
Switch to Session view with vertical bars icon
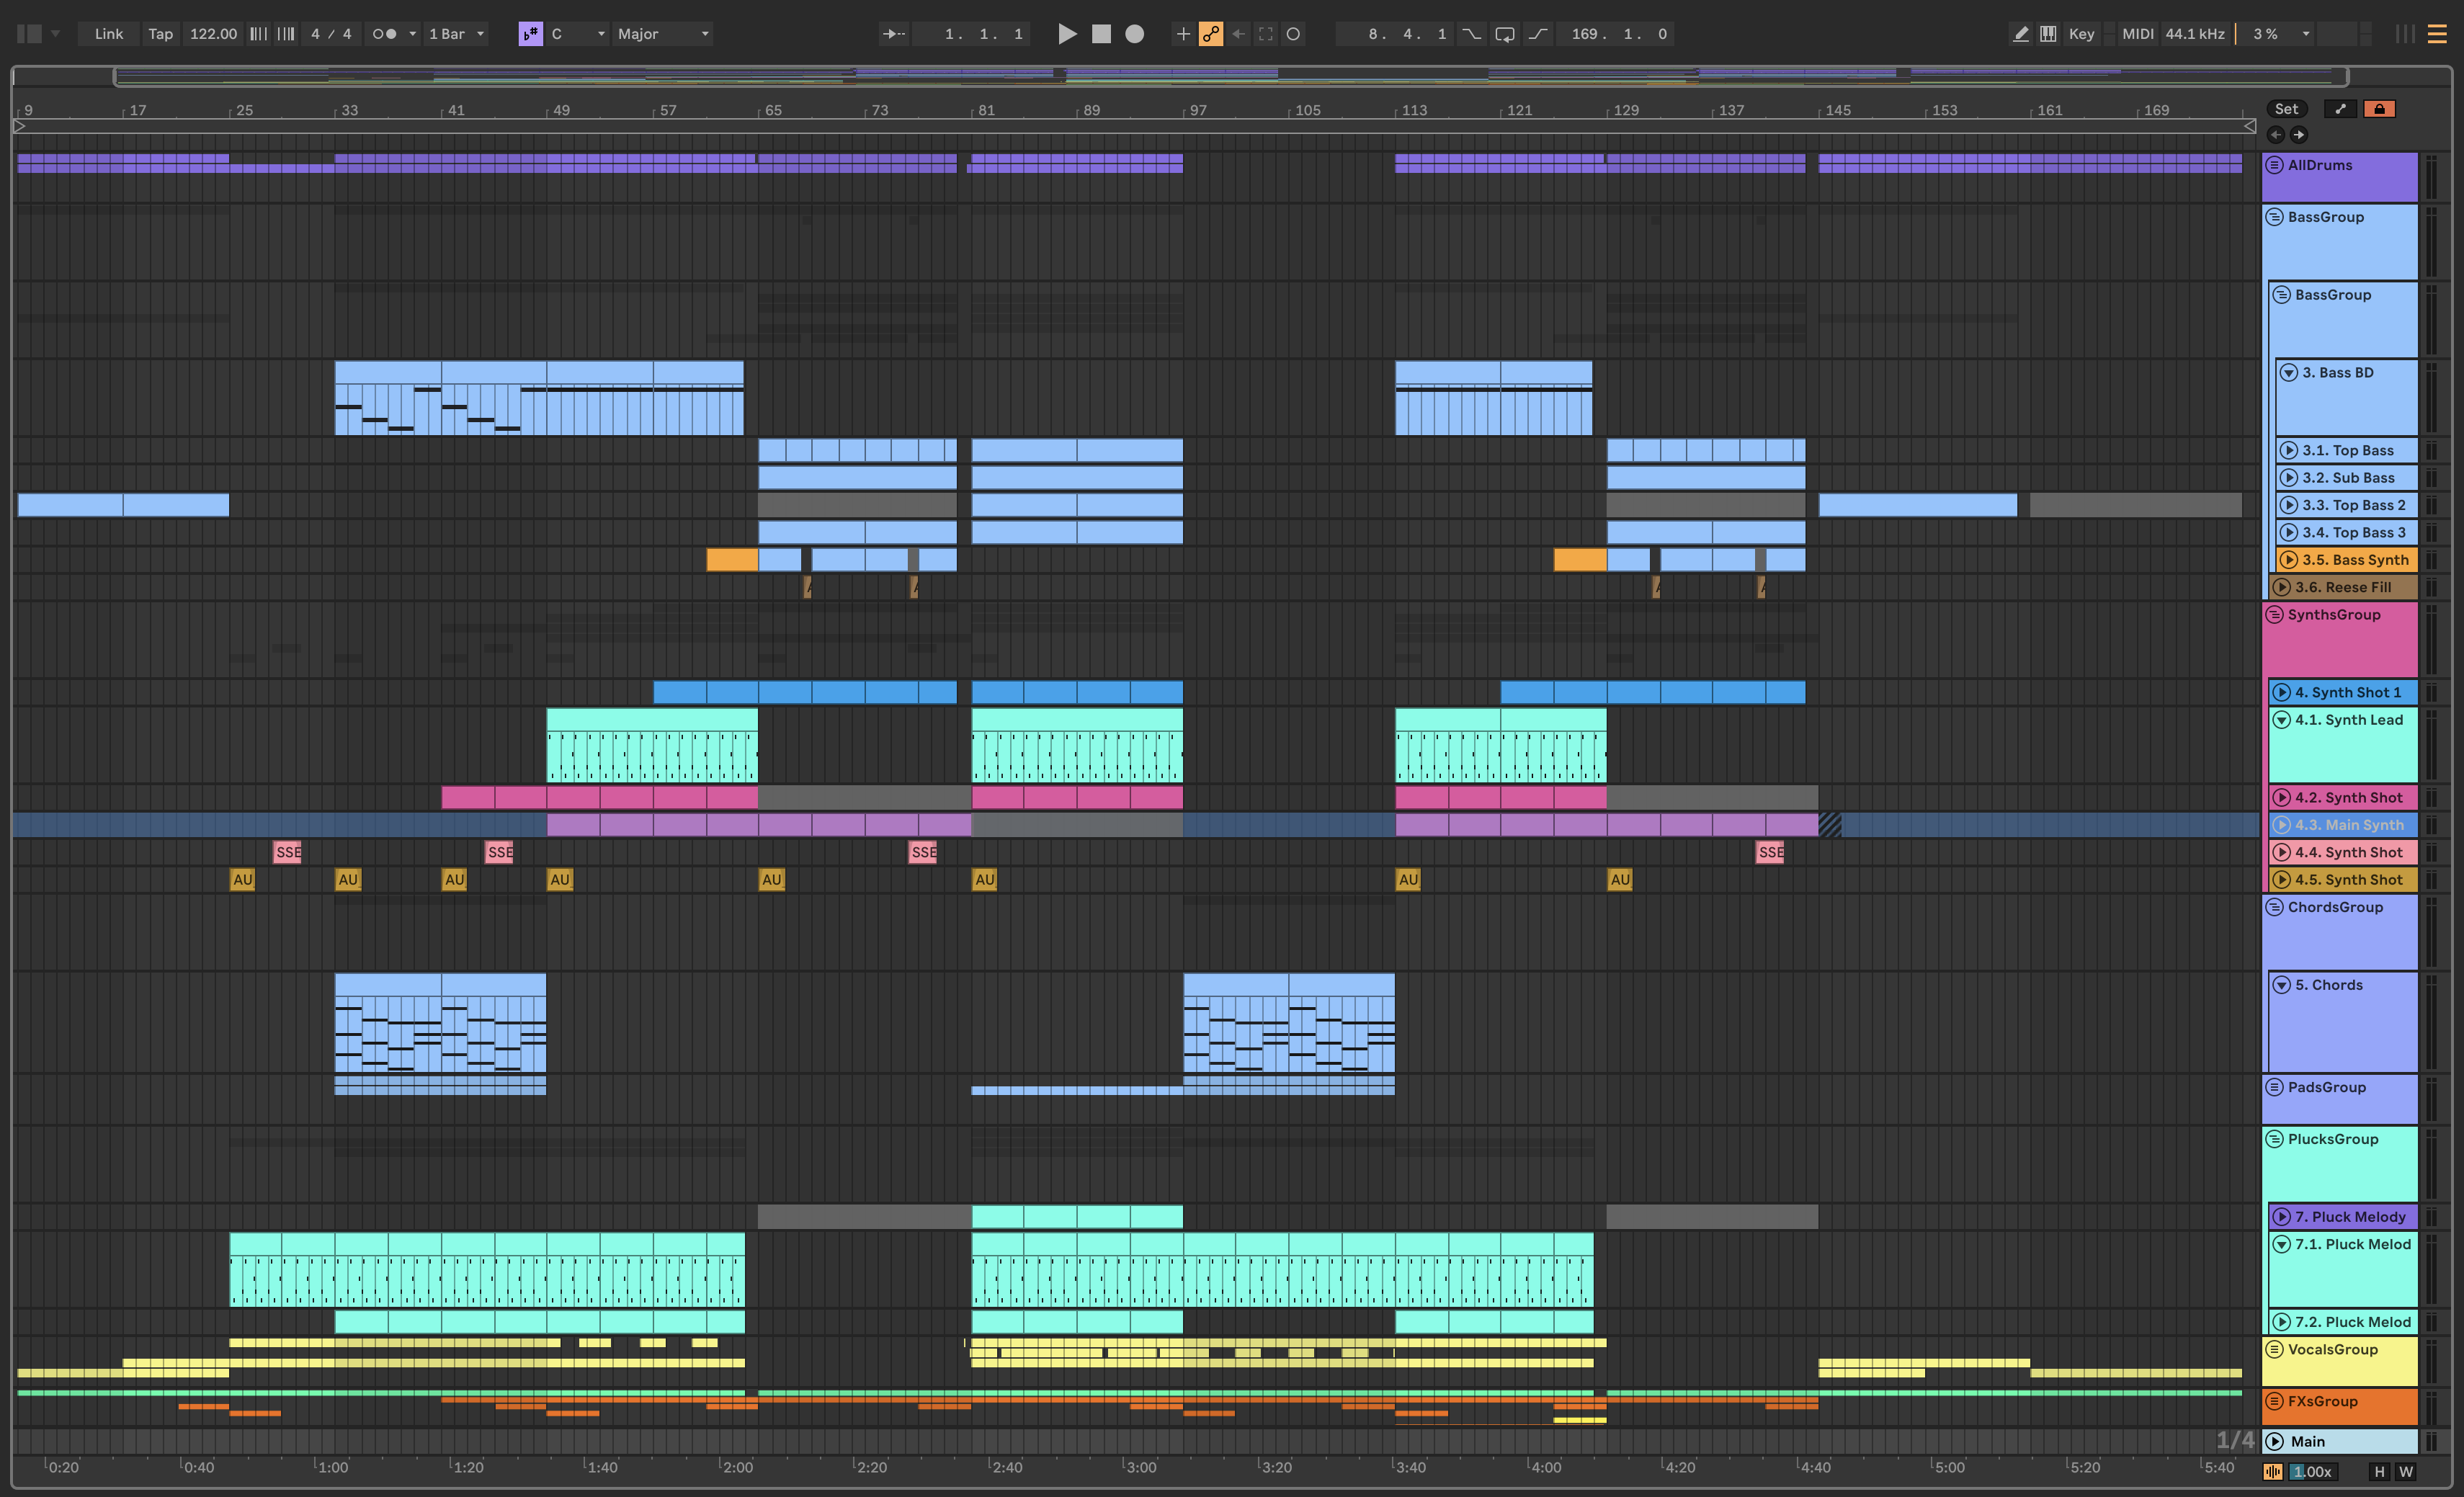point(2405,34)
